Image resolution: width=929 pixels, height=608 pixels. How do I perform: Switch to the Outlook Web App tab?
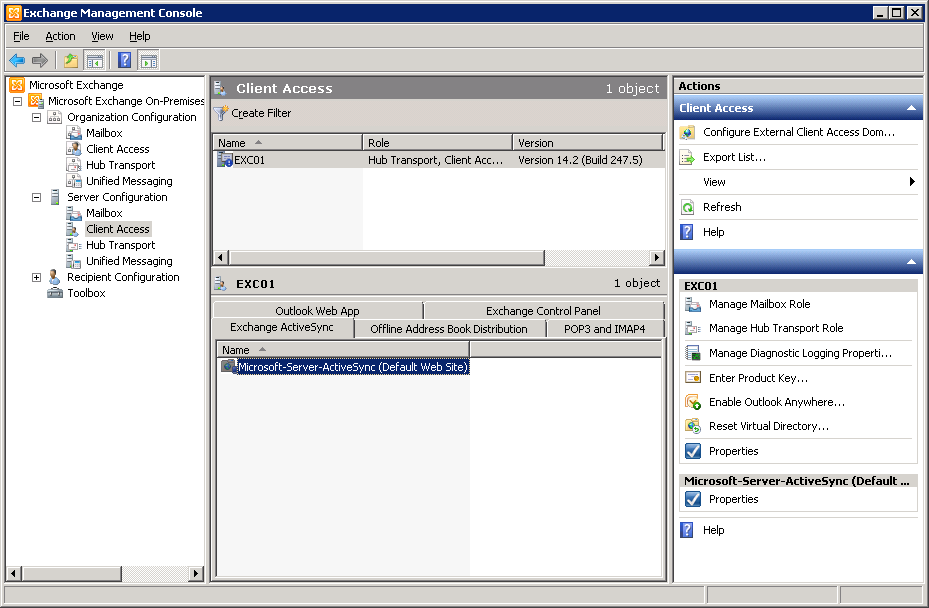pyautogui.click(x=318, y=311)
